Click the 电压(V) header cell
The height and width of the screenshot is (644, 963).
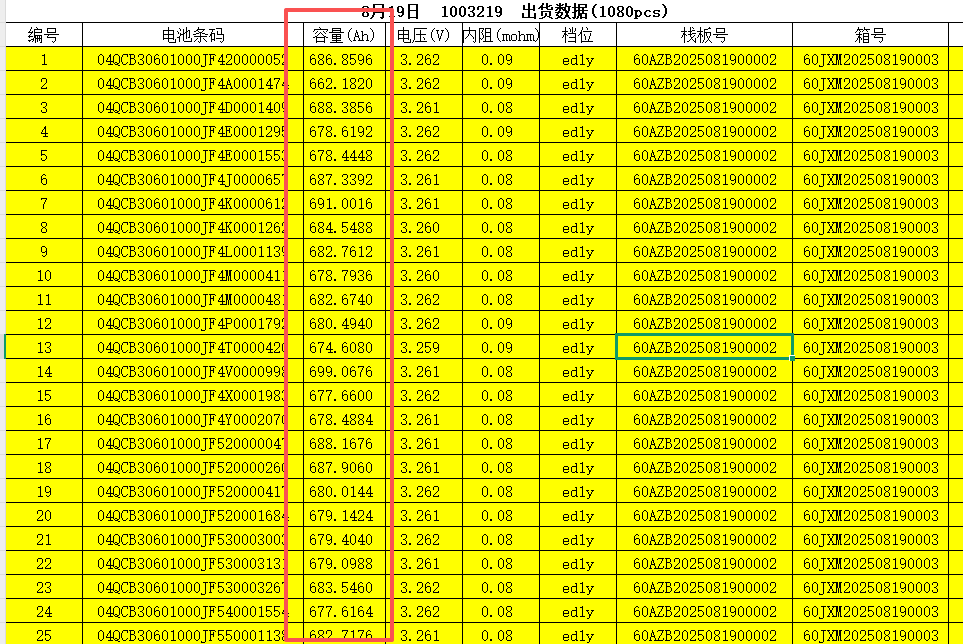coord(424,36)
